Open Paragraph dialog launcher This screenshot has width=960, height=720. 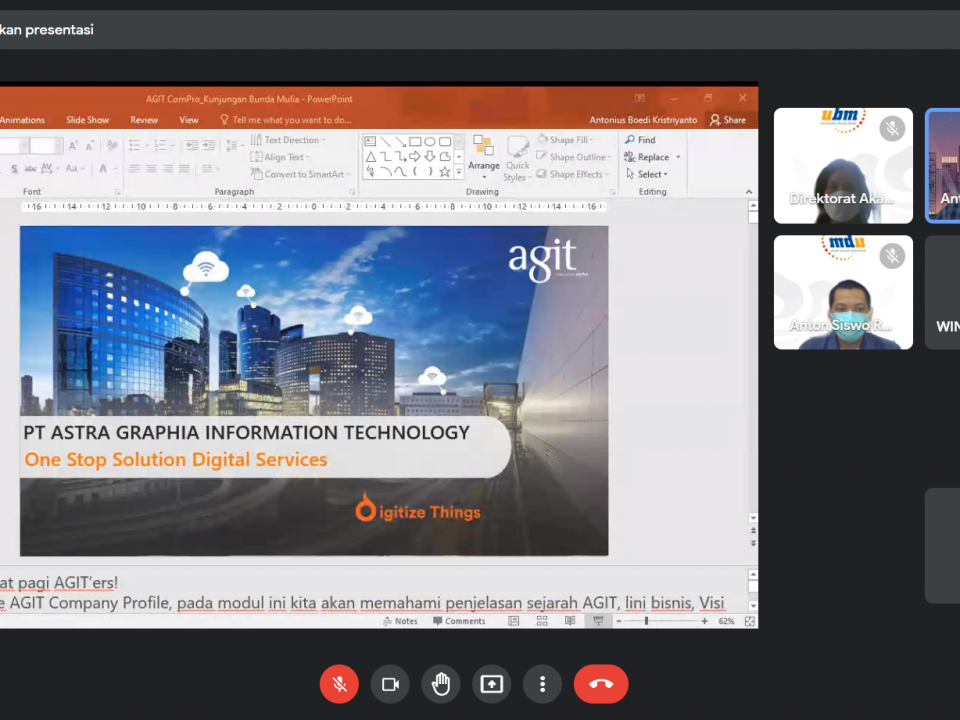click(352, 192)
